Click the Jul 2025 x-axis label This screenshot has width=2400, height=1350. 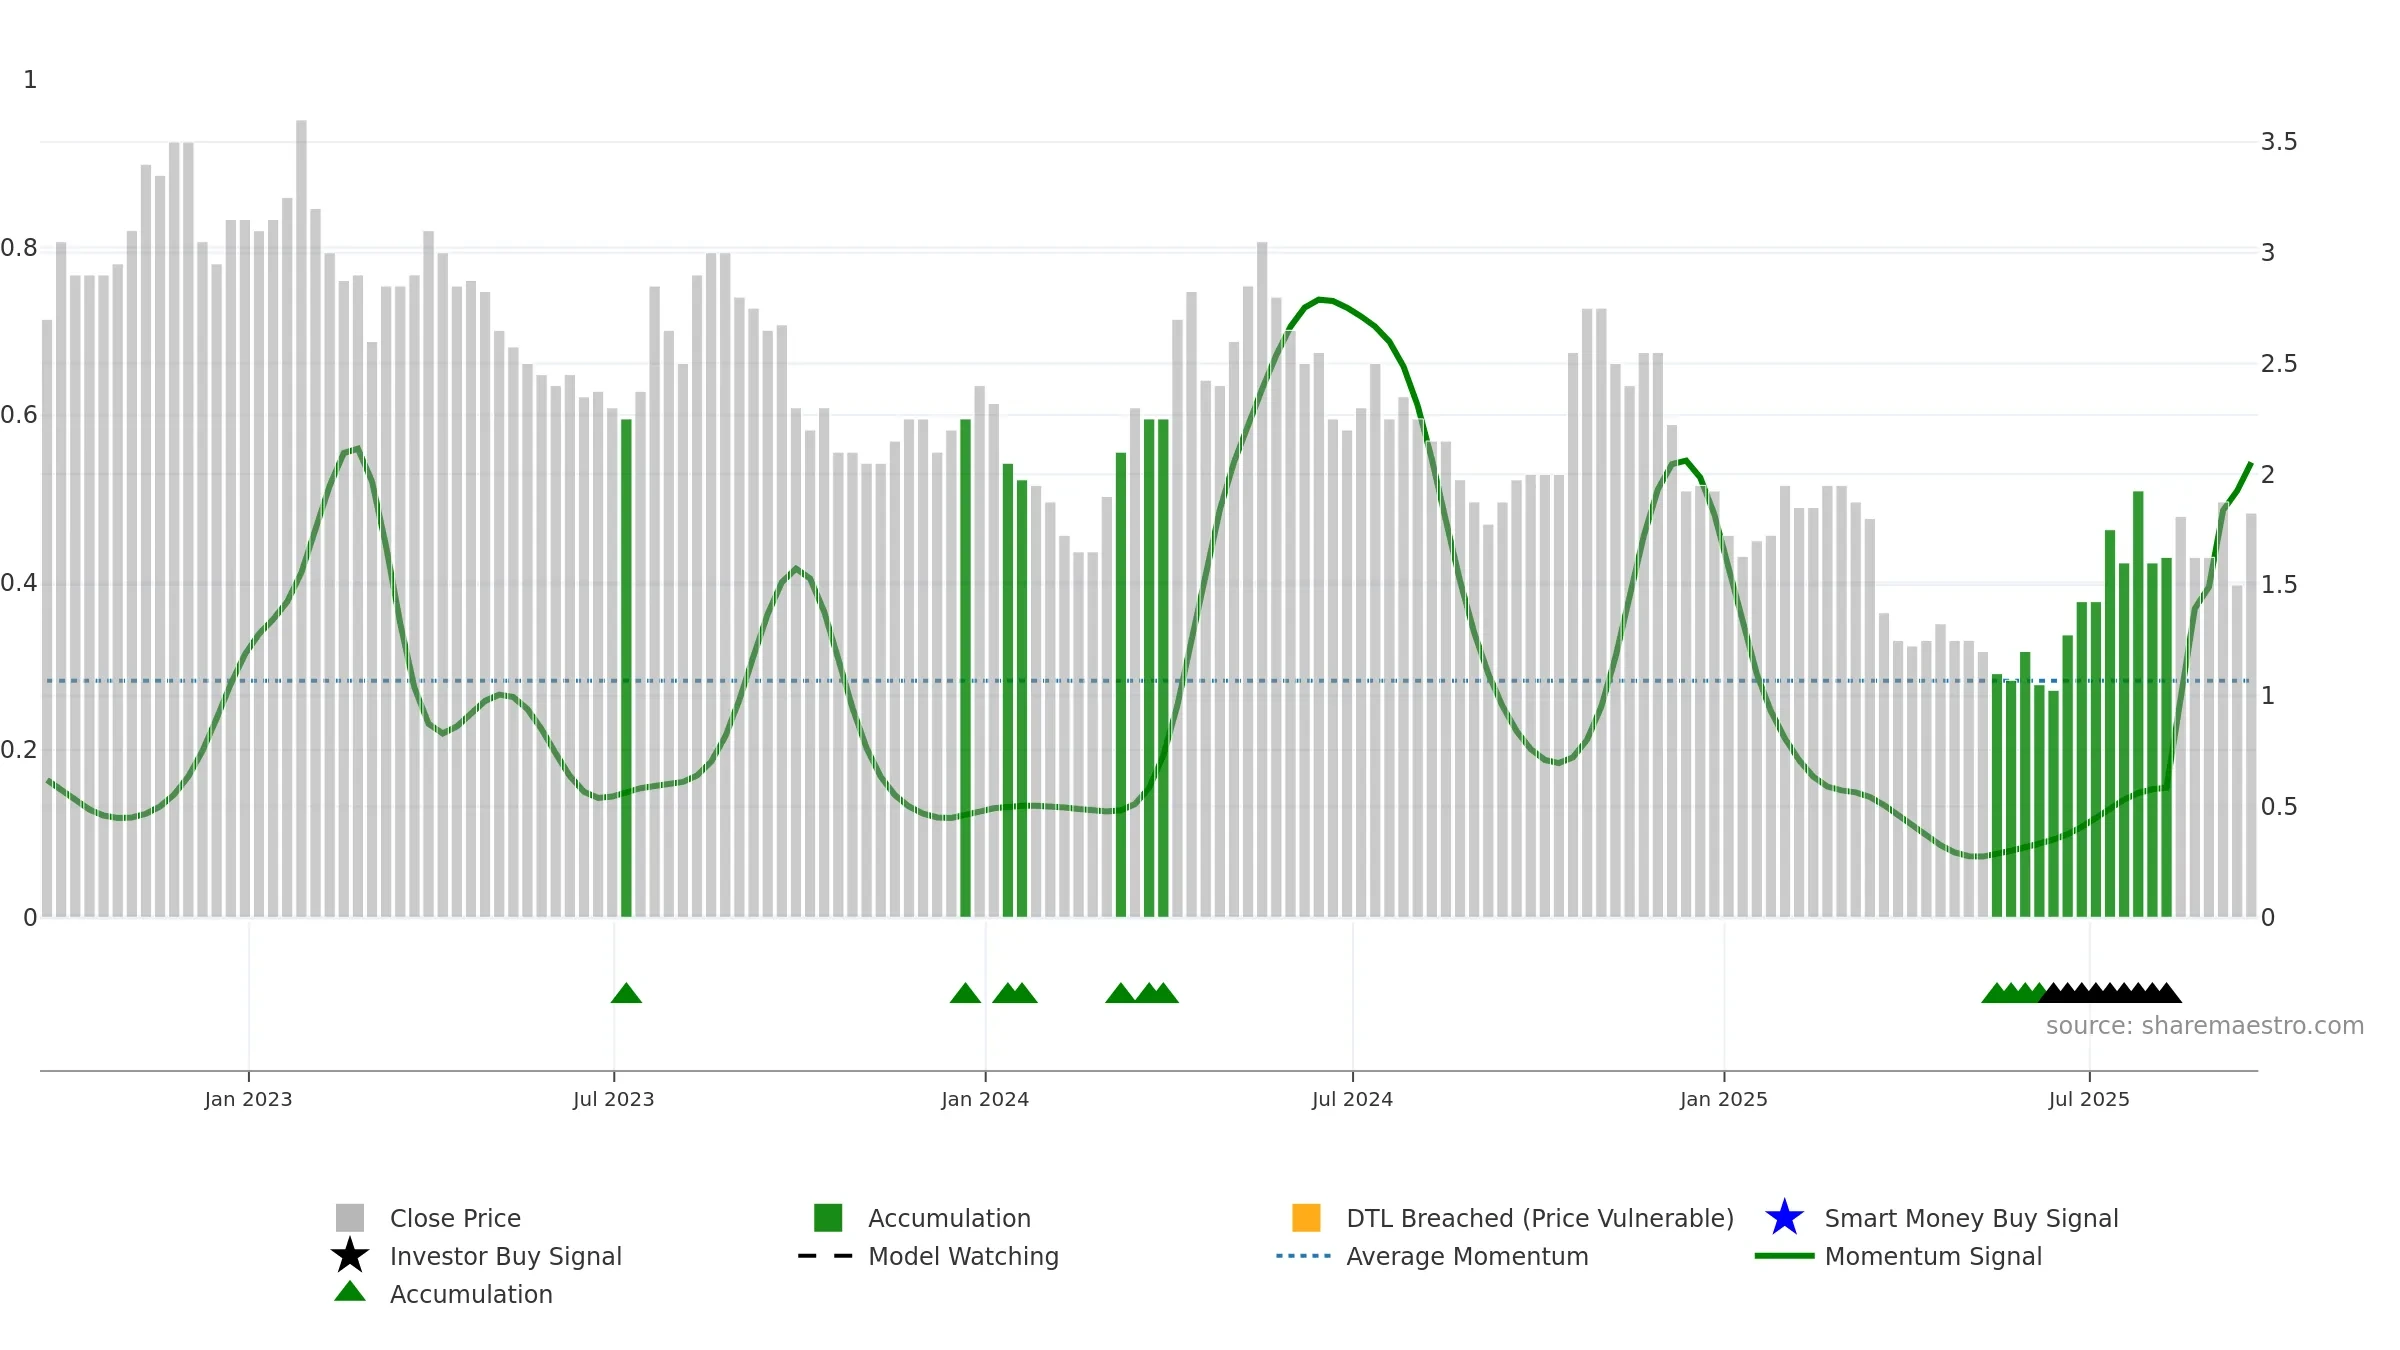tap(2089, 1099)
